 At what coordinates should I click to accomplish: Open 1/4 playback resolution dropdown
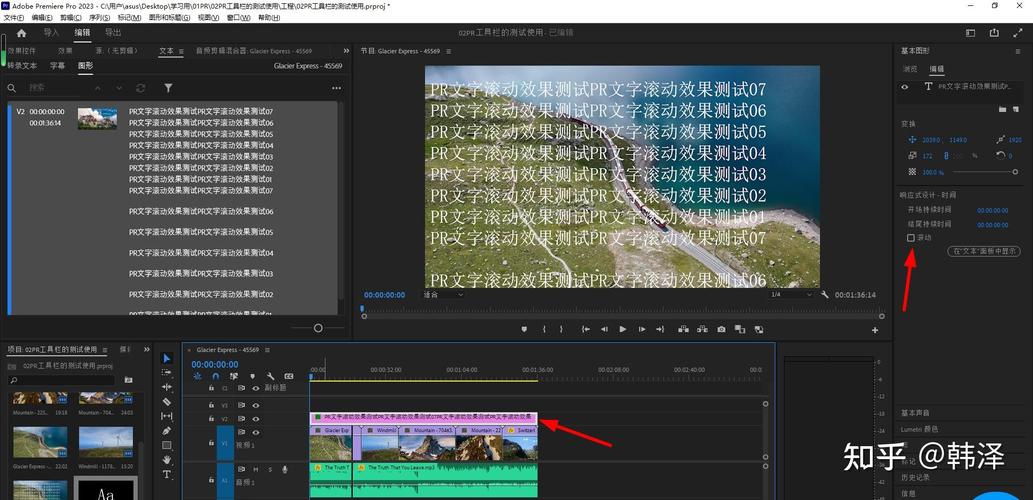[x=793, y=294]
